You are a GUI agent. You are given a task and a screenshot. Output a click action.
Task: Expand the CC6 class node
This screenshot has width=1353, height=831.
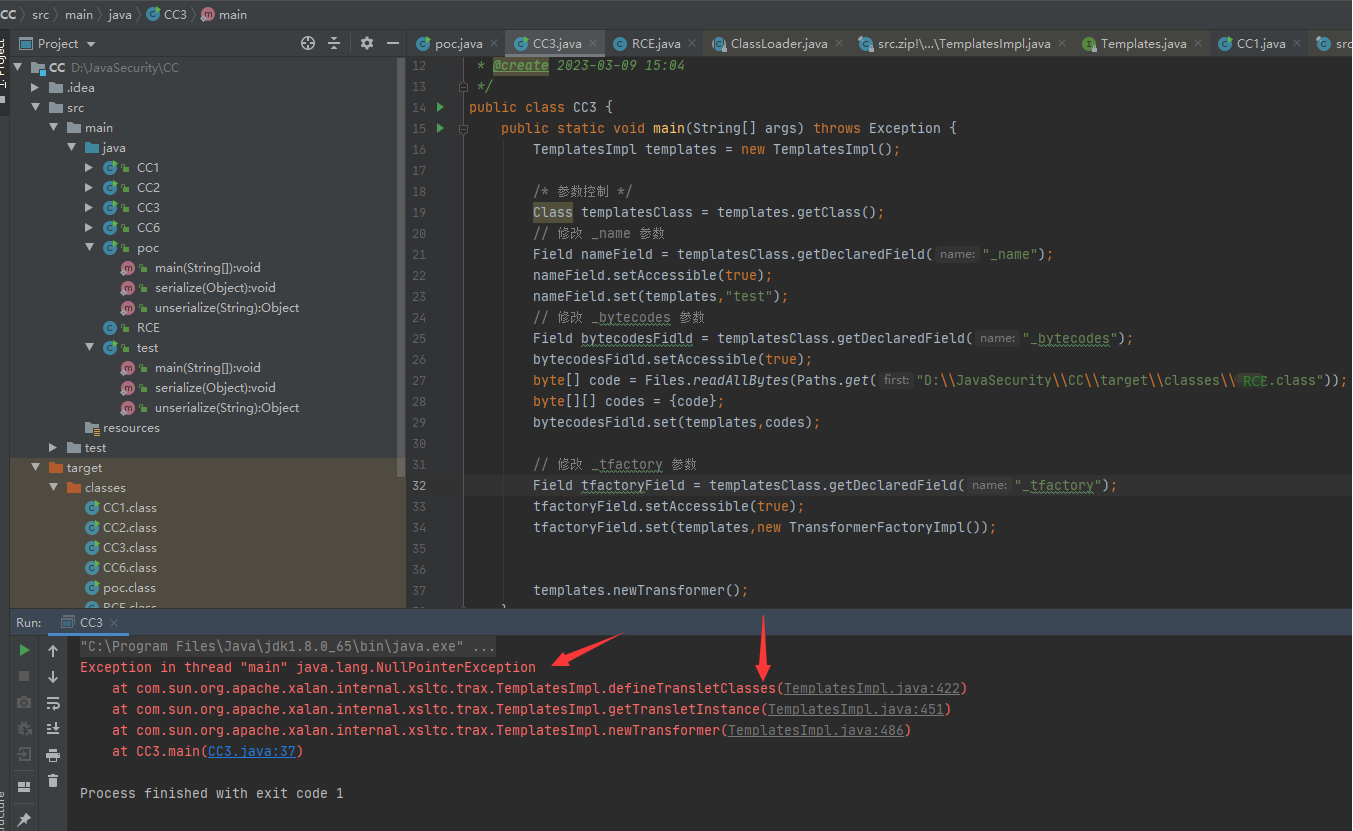(x=90, y=228)
